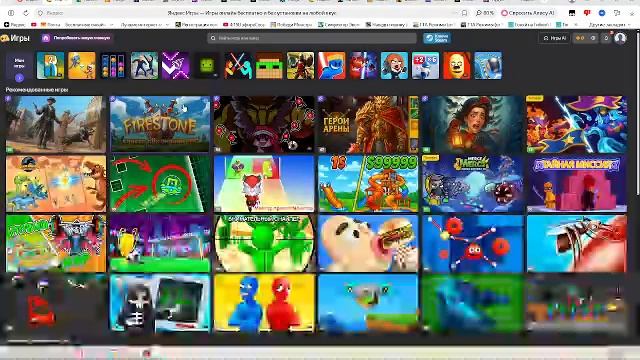The height and width of the screenshot is (360, 640).
Task: Open the woman with lantern game tile
Action: (x=473, y=124)
